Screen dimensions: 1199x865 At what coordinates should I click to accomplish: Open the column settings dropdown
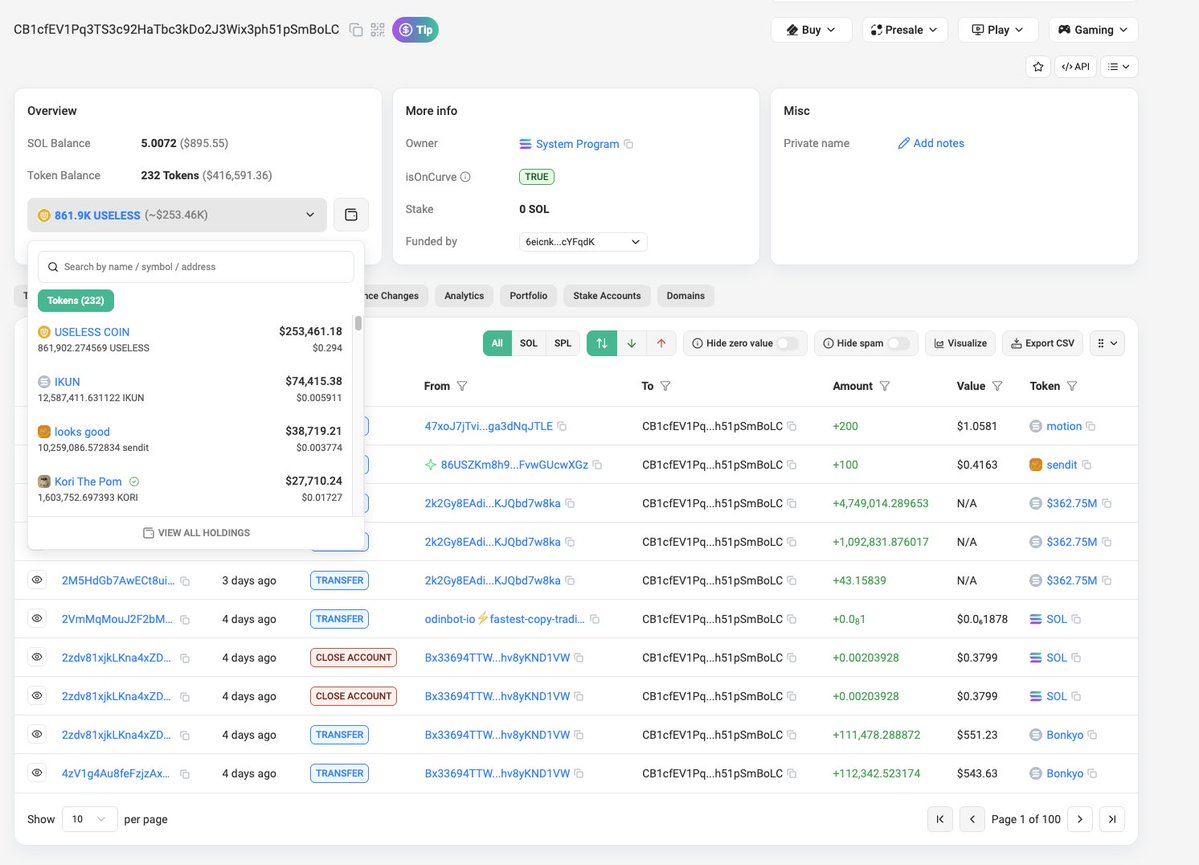click(x=1107, y=343)
